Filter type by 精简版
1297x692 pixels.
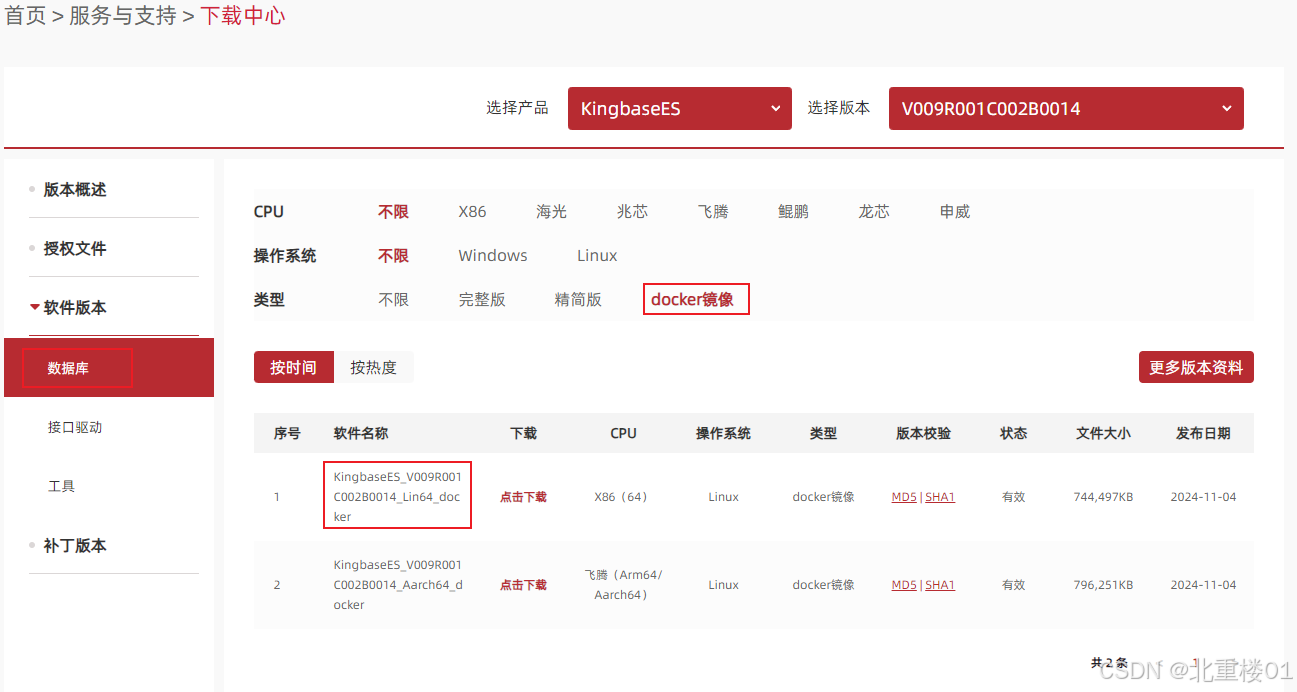578,299
